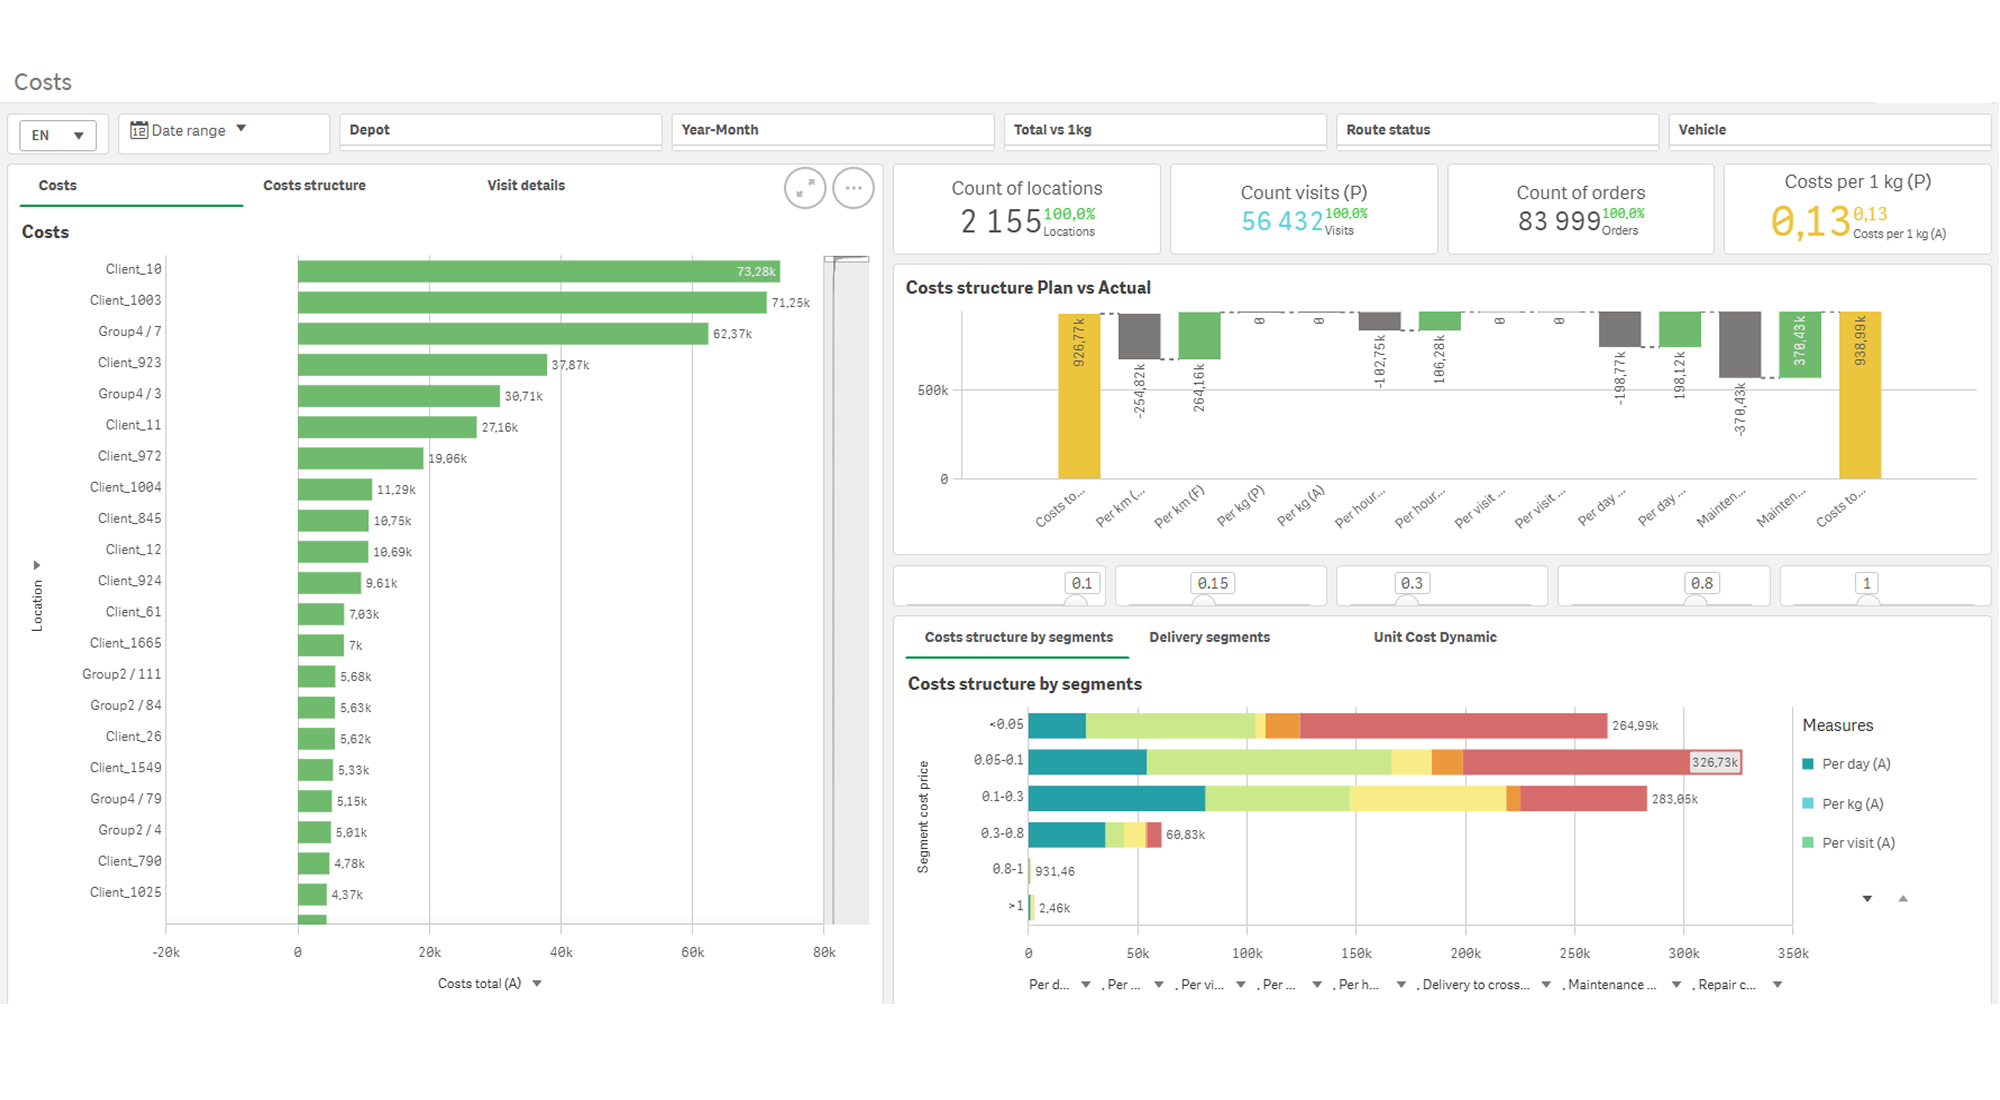
Task: Open the Route status filter
Action: coord(1497,131)
